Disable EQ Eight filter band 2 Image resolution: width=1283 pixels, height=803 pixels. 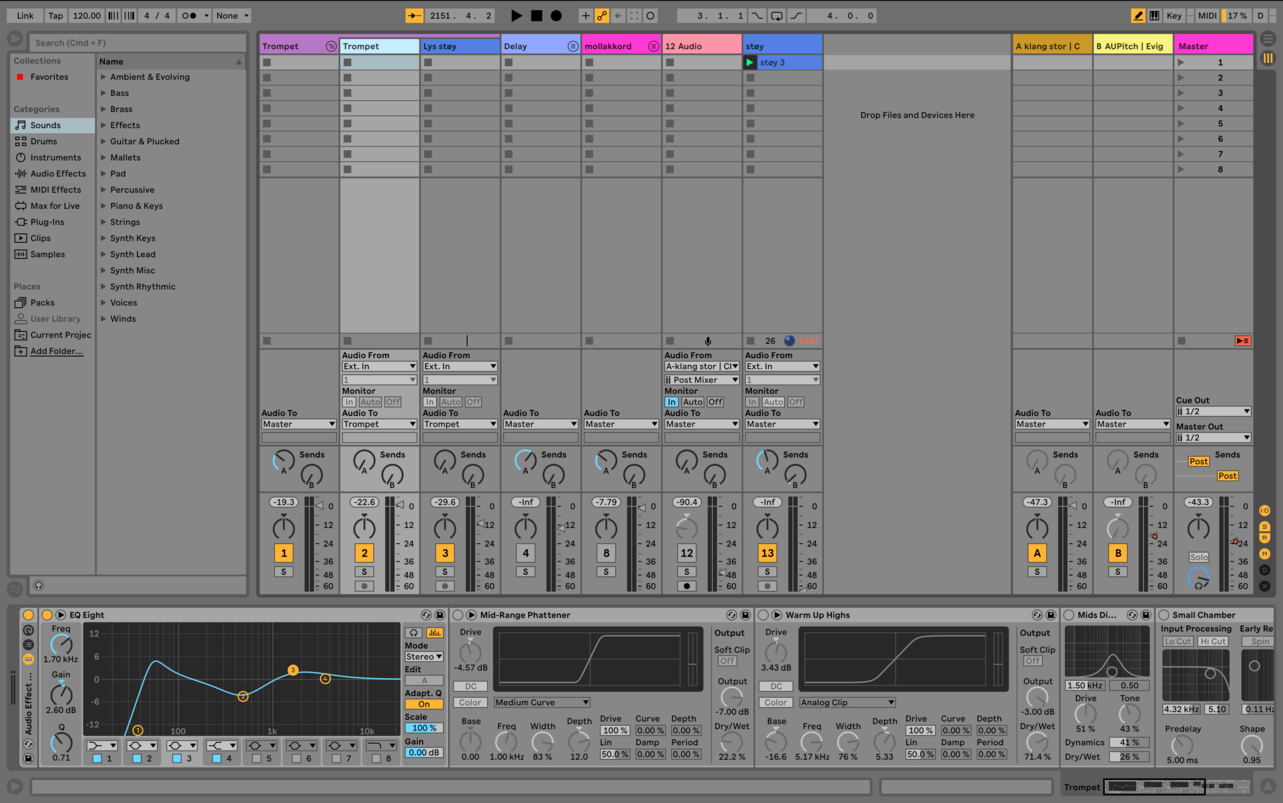(x=137, y=760)
